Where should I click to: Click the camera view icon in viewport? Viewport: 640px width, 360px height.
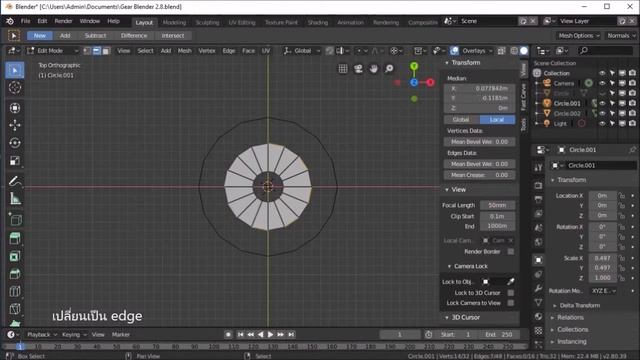(x=358, y=69)
